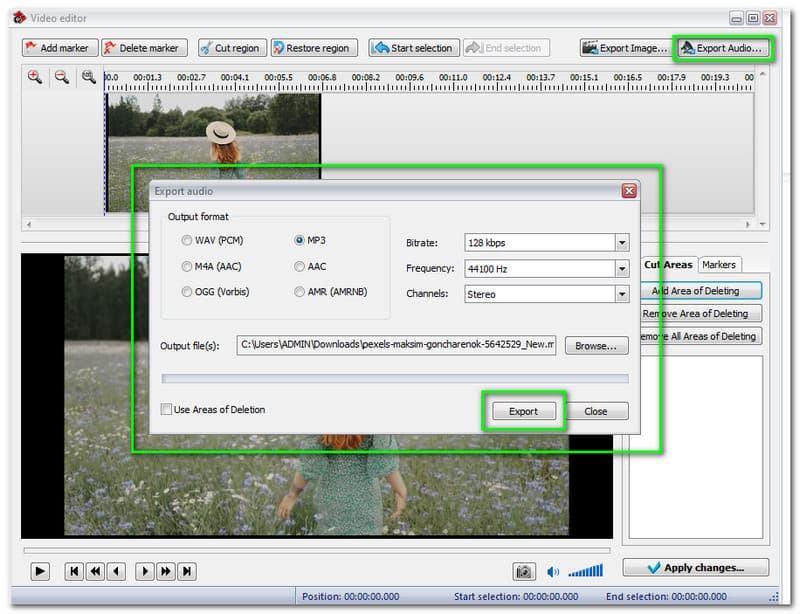This screenshot has width=800, height=614.
Task: Open the Export Image dialog
Action: [x=626, y=48]
